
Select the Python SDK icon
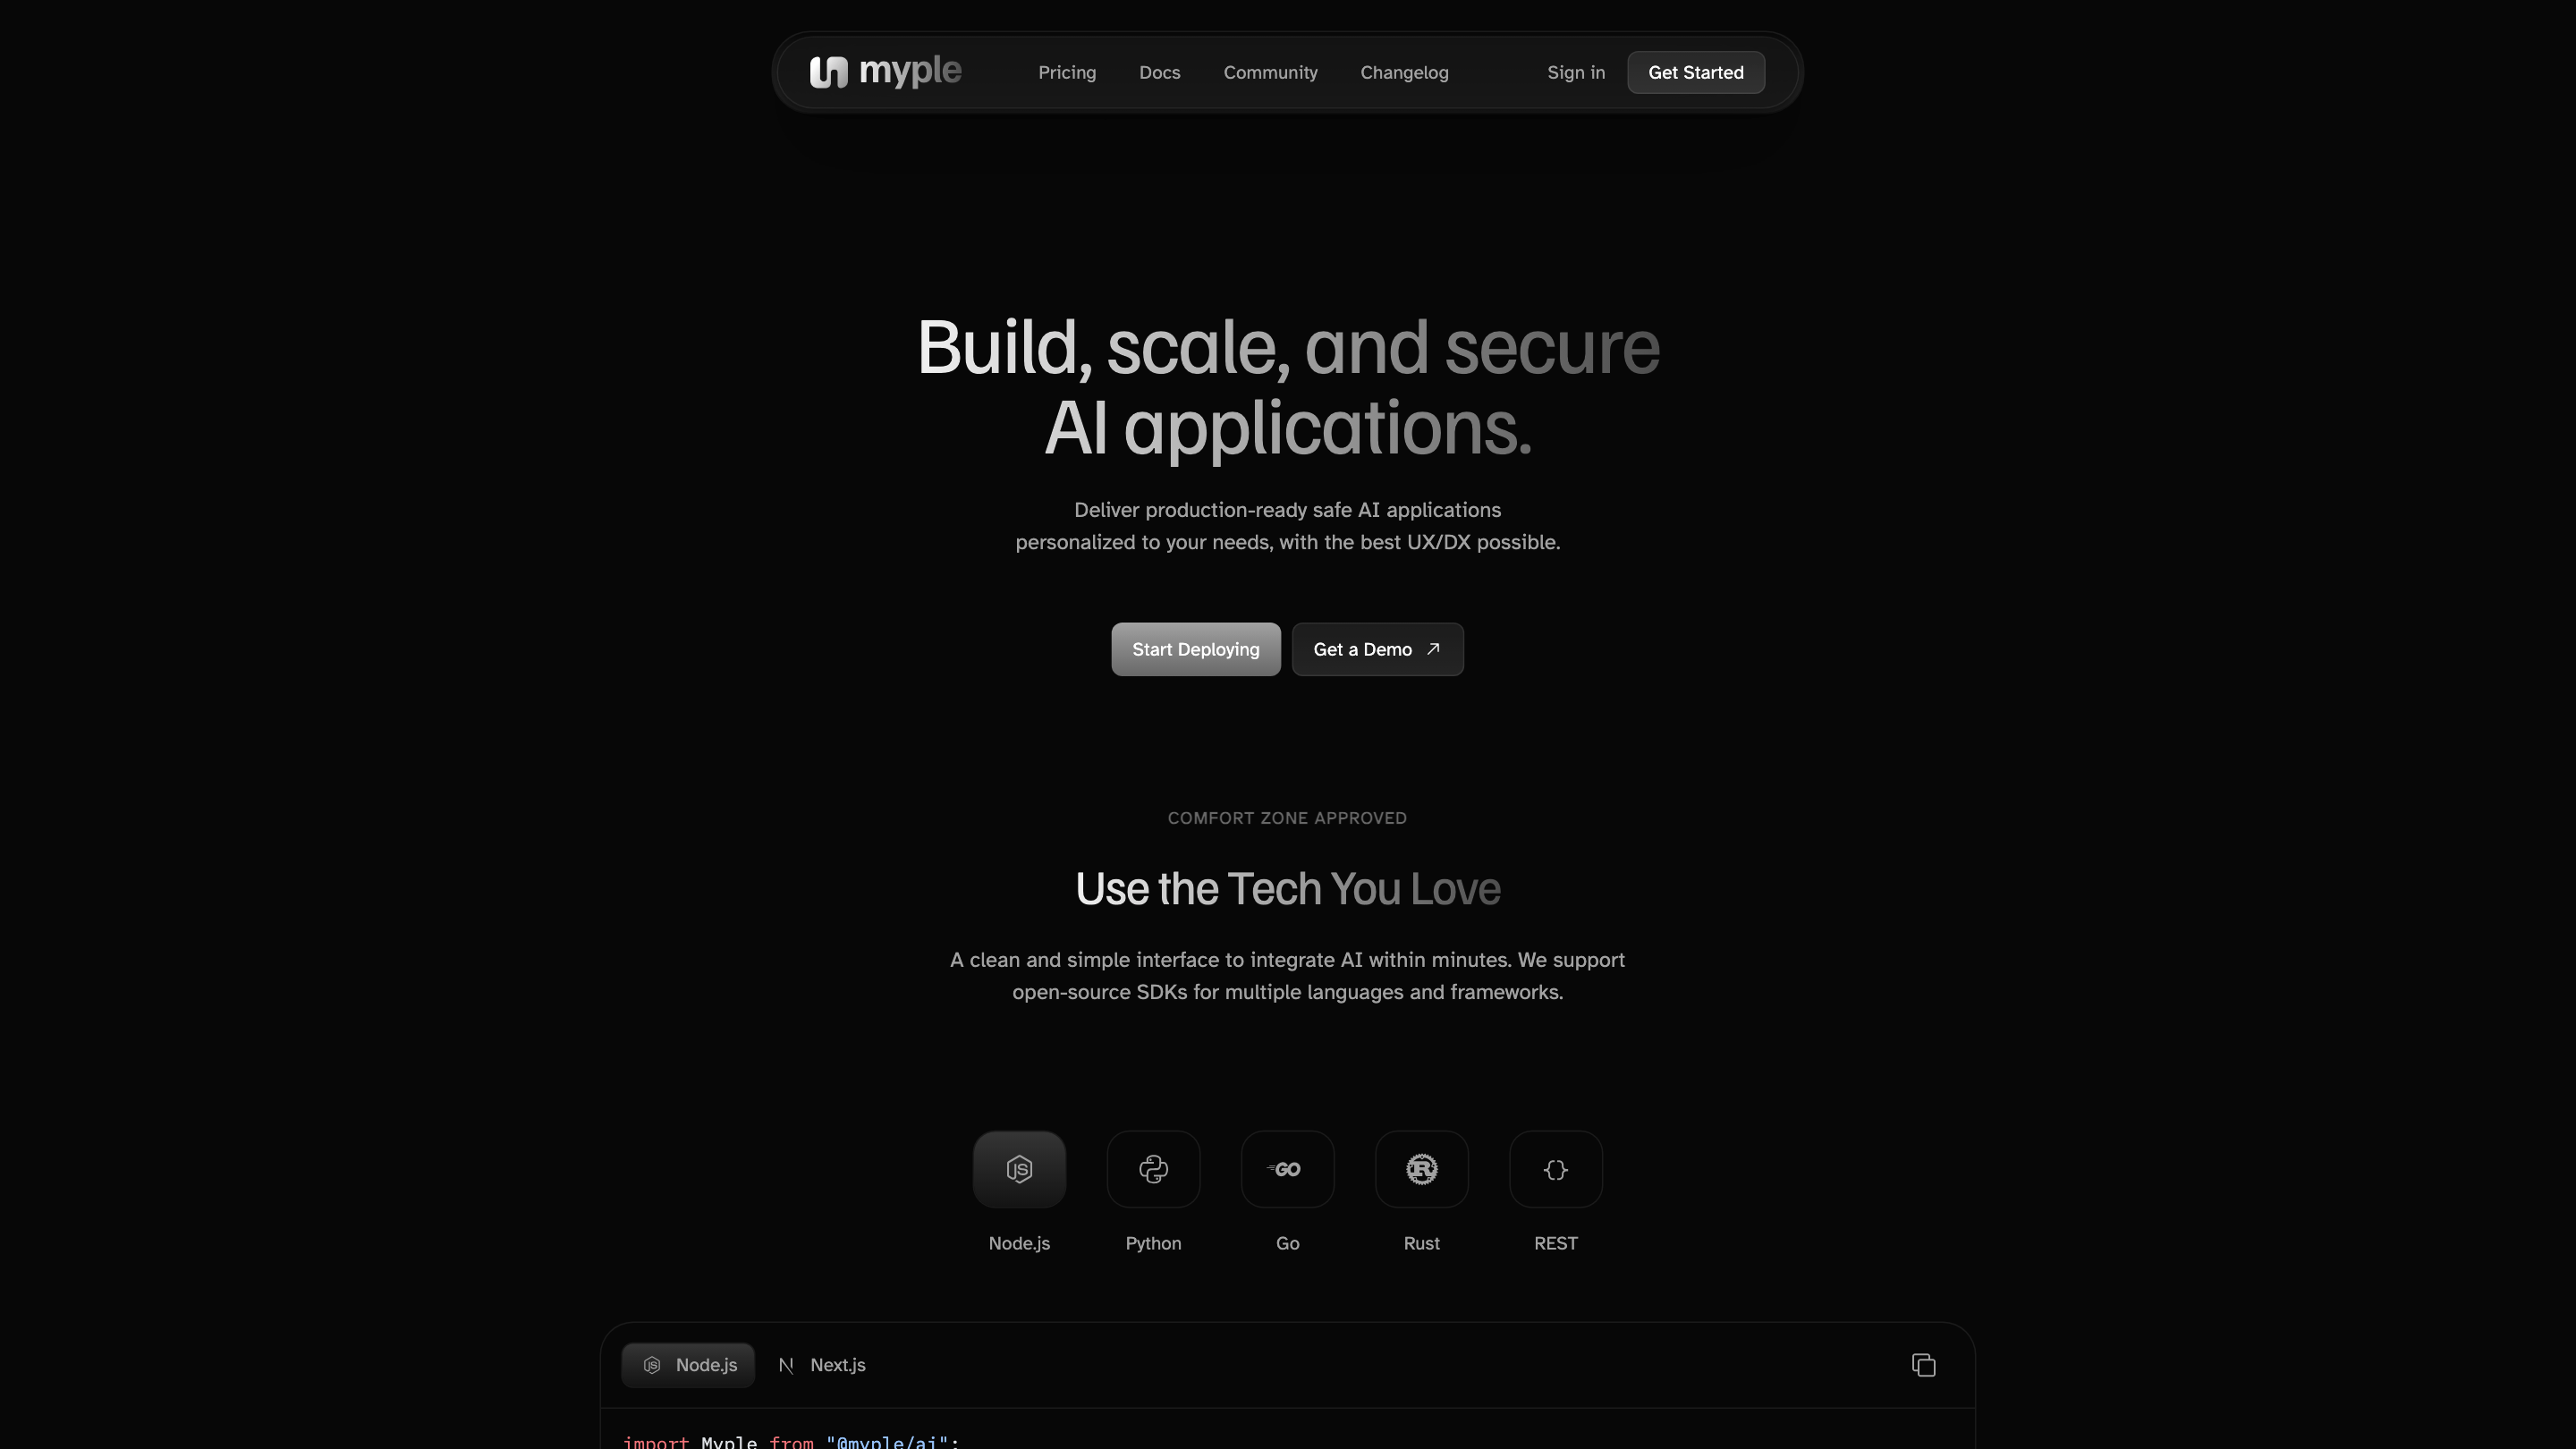pos(1153,1169)
